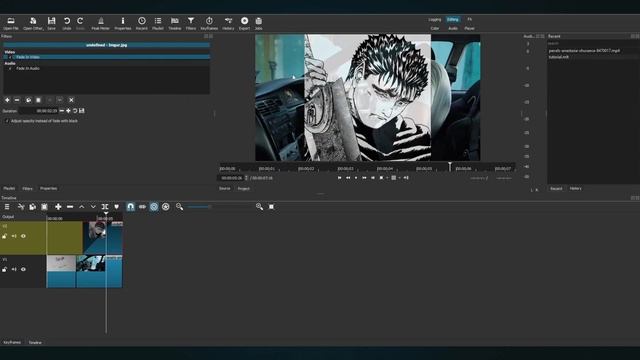Viewport: 640px width, 360px height.
Task: Paste clip using timeline toolbar icon
Action: [x=44, y=207]
